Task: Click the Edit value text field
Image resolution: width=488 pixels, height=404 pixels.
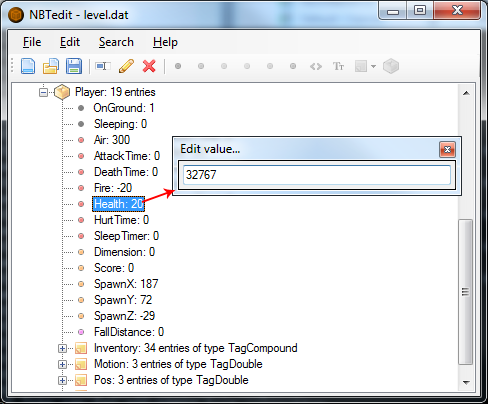Action: click(x=317, y=175)
